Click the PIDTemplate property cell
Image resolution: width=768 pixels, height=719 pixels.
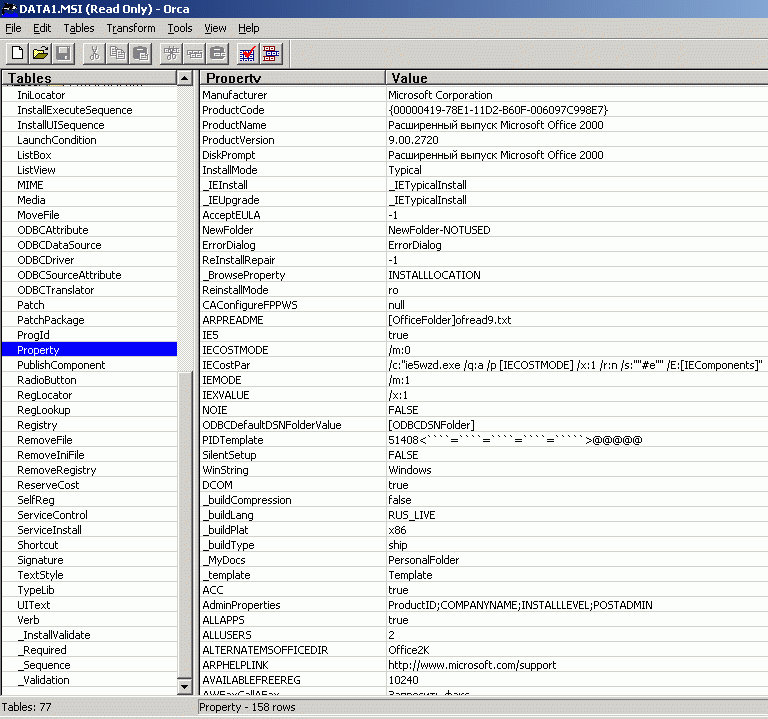pos(293,440)
